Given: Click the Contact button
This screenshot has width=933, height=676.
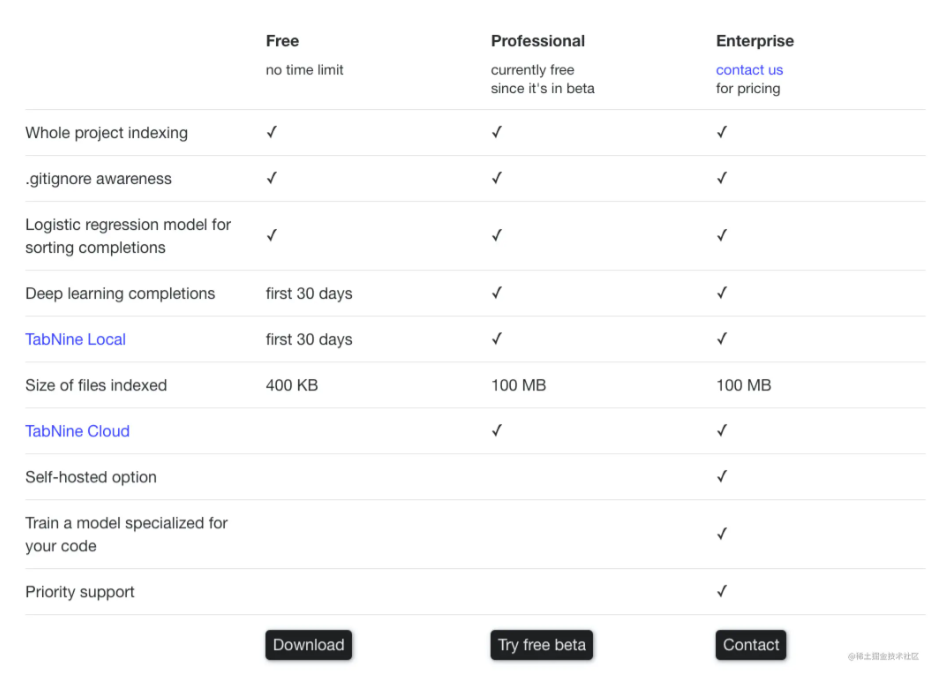Looking at the screenshot, I should tap(751, 645).
